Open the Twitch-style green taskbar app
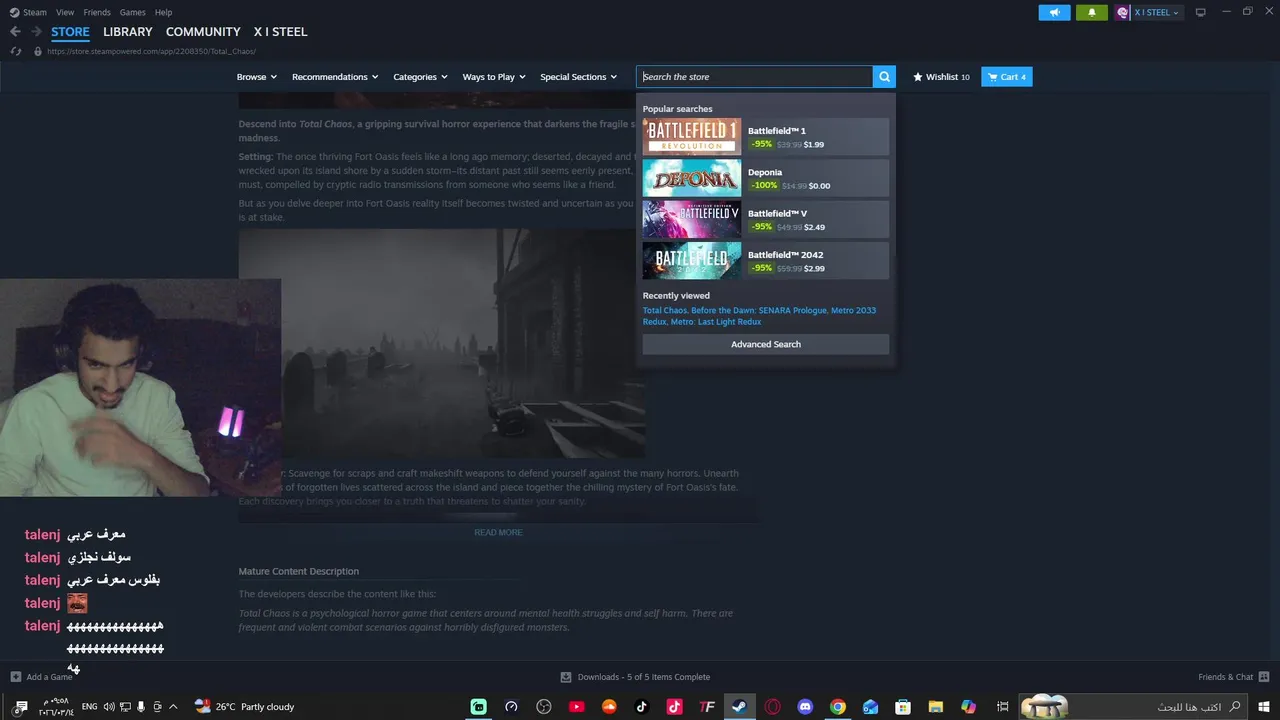 click(478, 707)
